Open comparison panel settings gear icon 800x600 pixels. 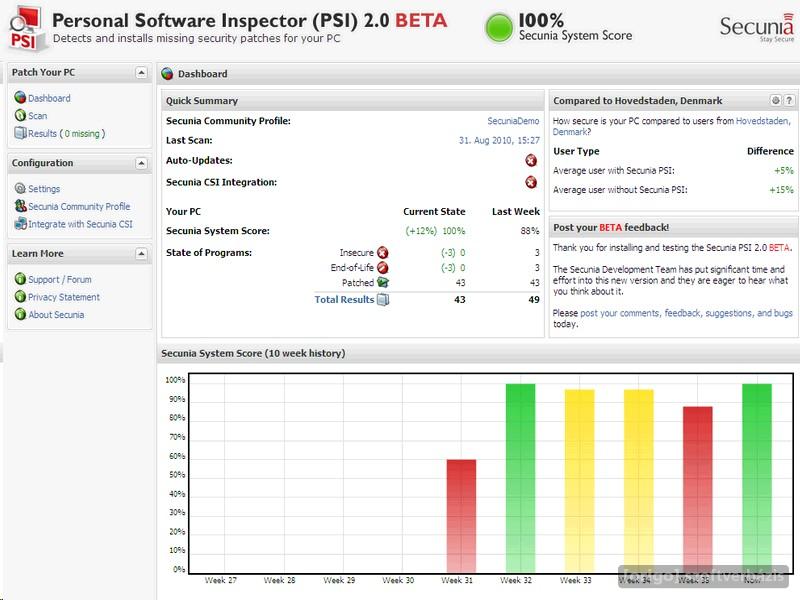(x=776, y=100)
